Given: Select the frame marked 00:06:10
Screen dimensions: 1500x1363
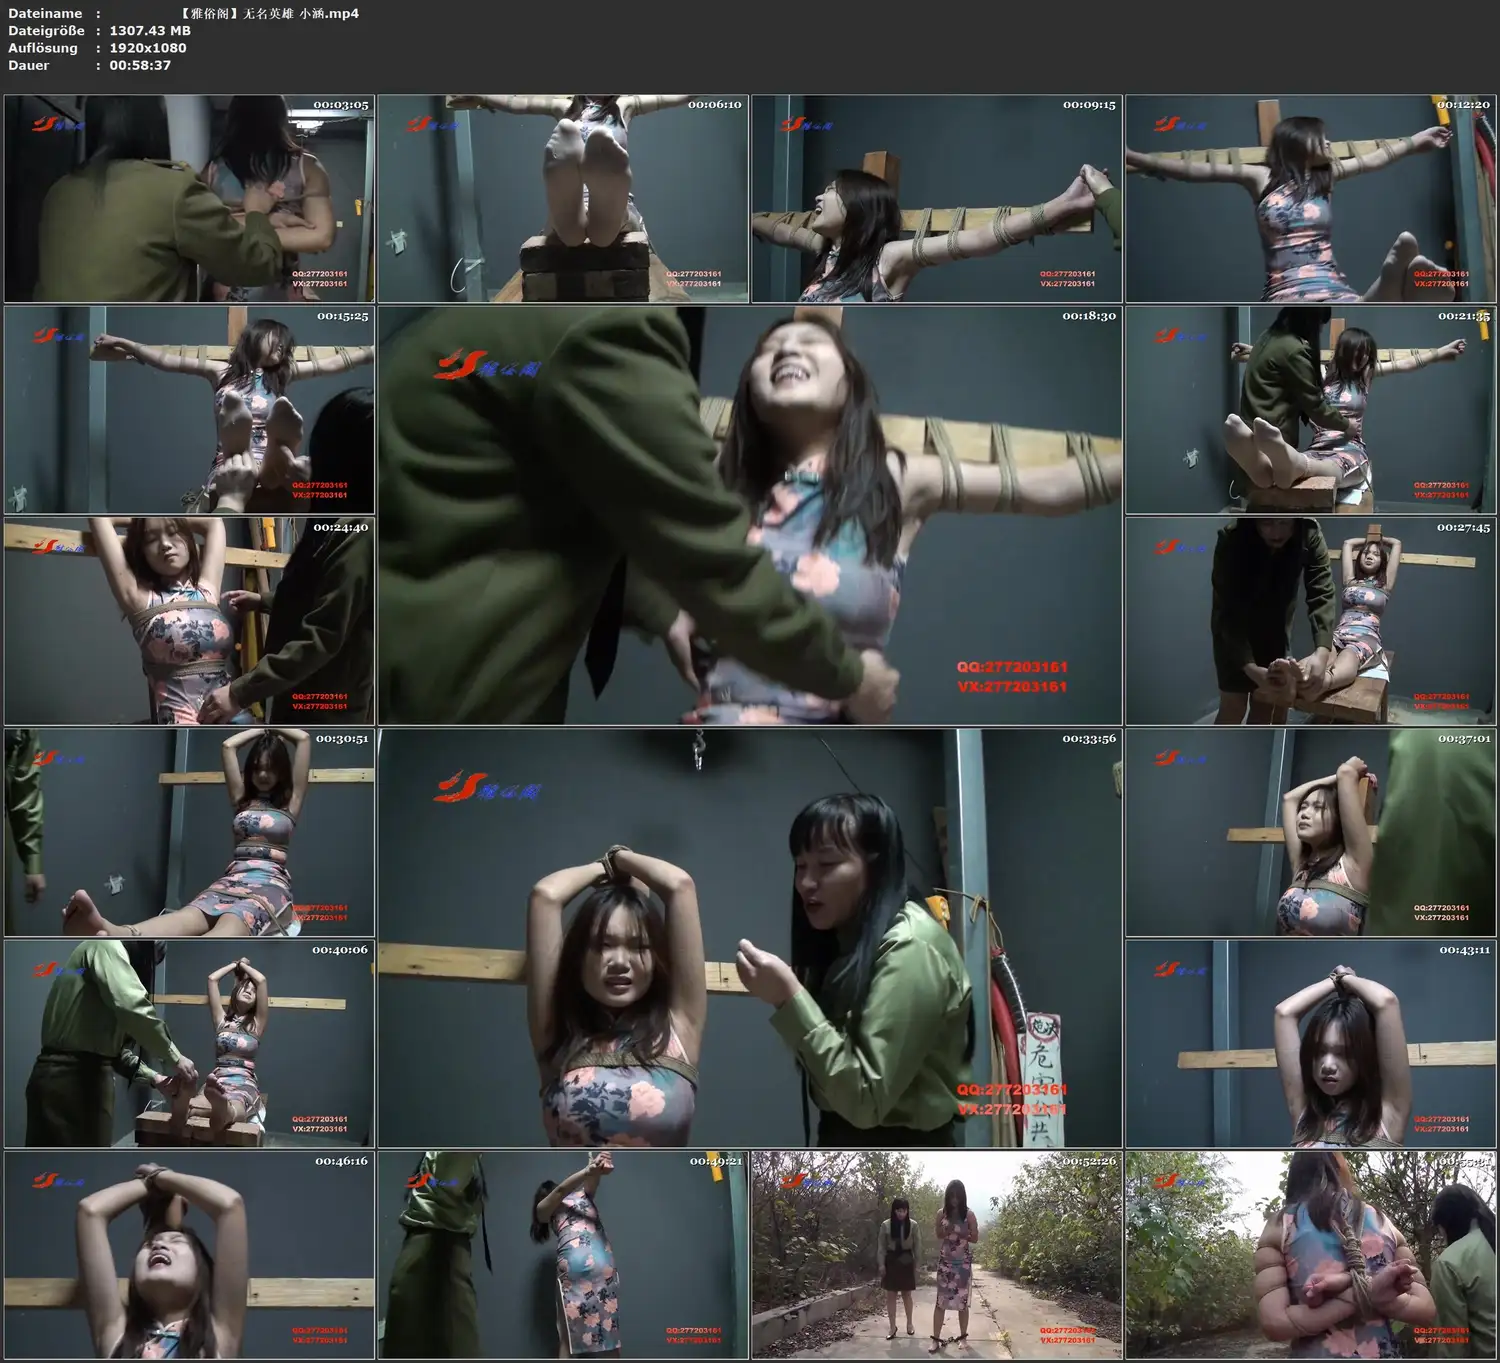Looking at the screenshot, I should coord(563,199).
